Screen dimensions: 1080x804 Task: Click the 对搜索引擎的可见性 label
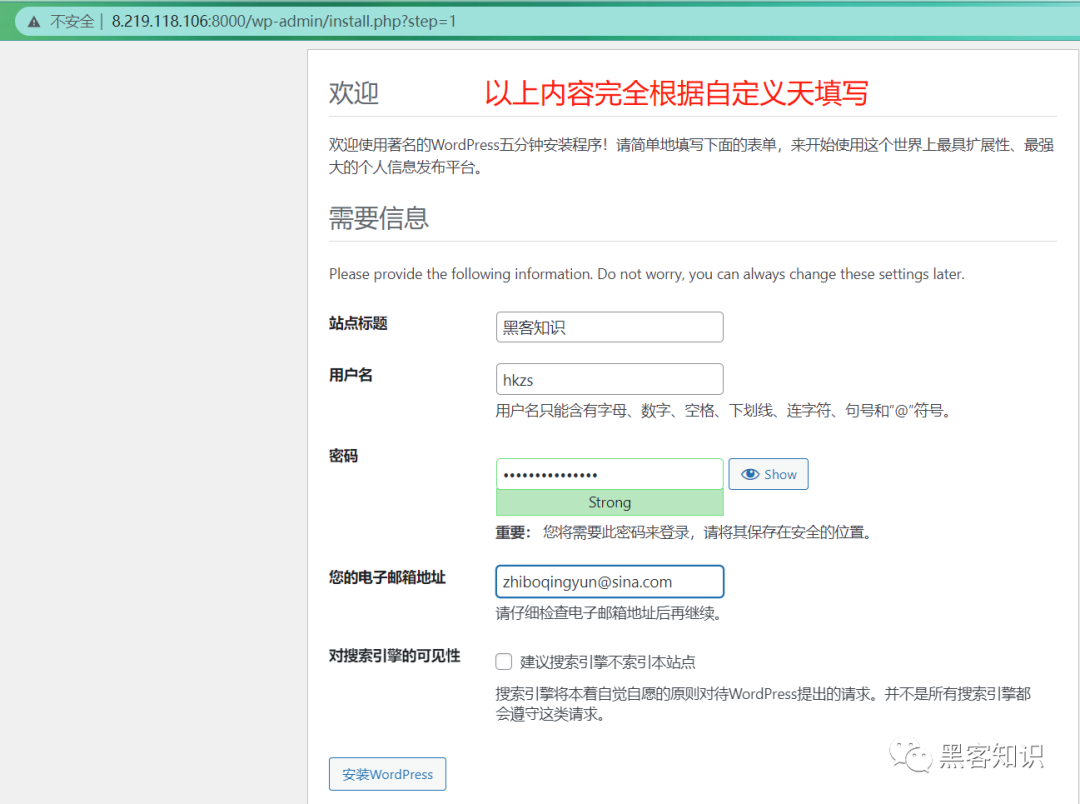tap(395, 656)
